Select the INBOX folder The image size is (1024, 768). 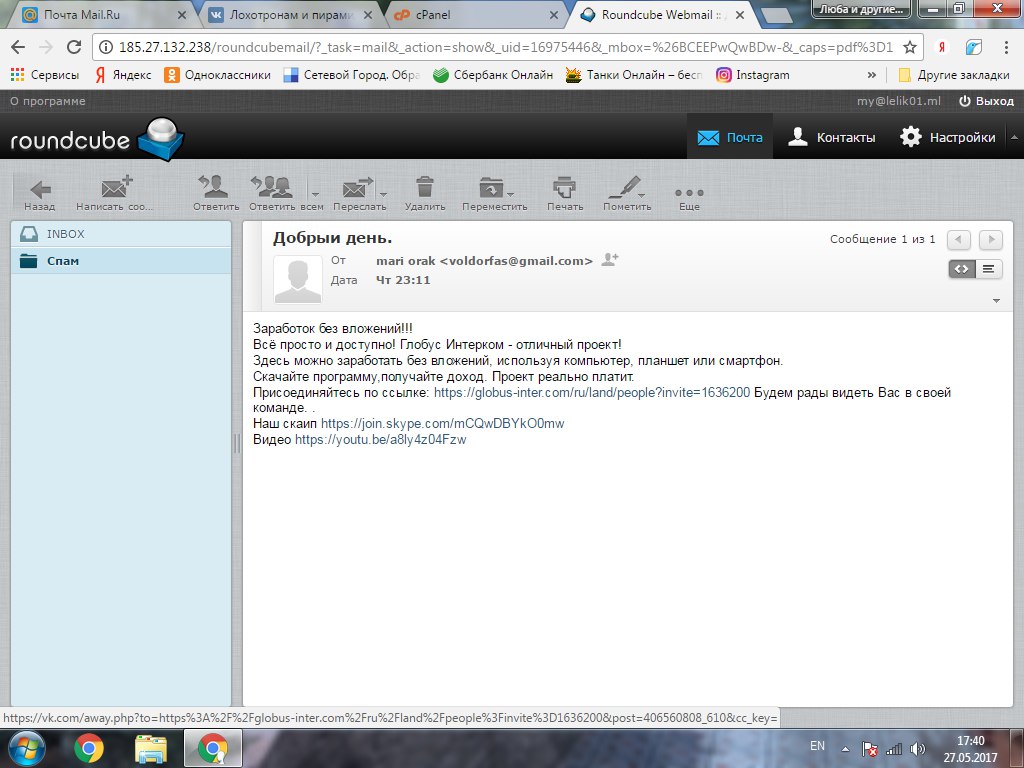pyautogui.click(x=66, y=234)
